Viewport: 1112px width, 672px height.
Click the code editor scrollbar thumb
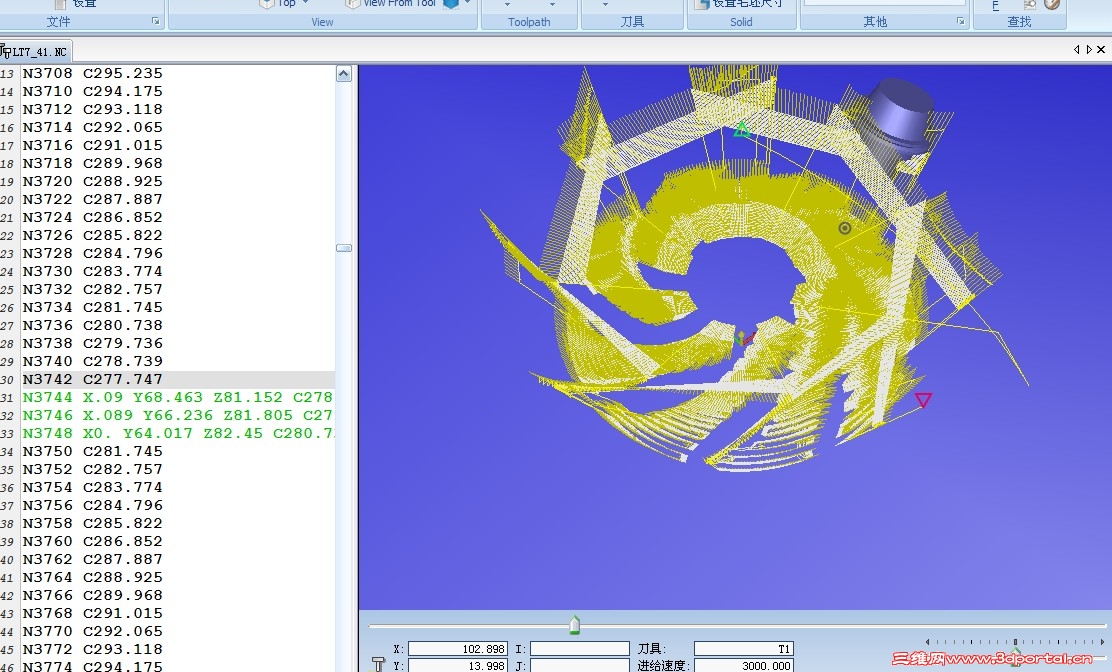tap(343, 248)
